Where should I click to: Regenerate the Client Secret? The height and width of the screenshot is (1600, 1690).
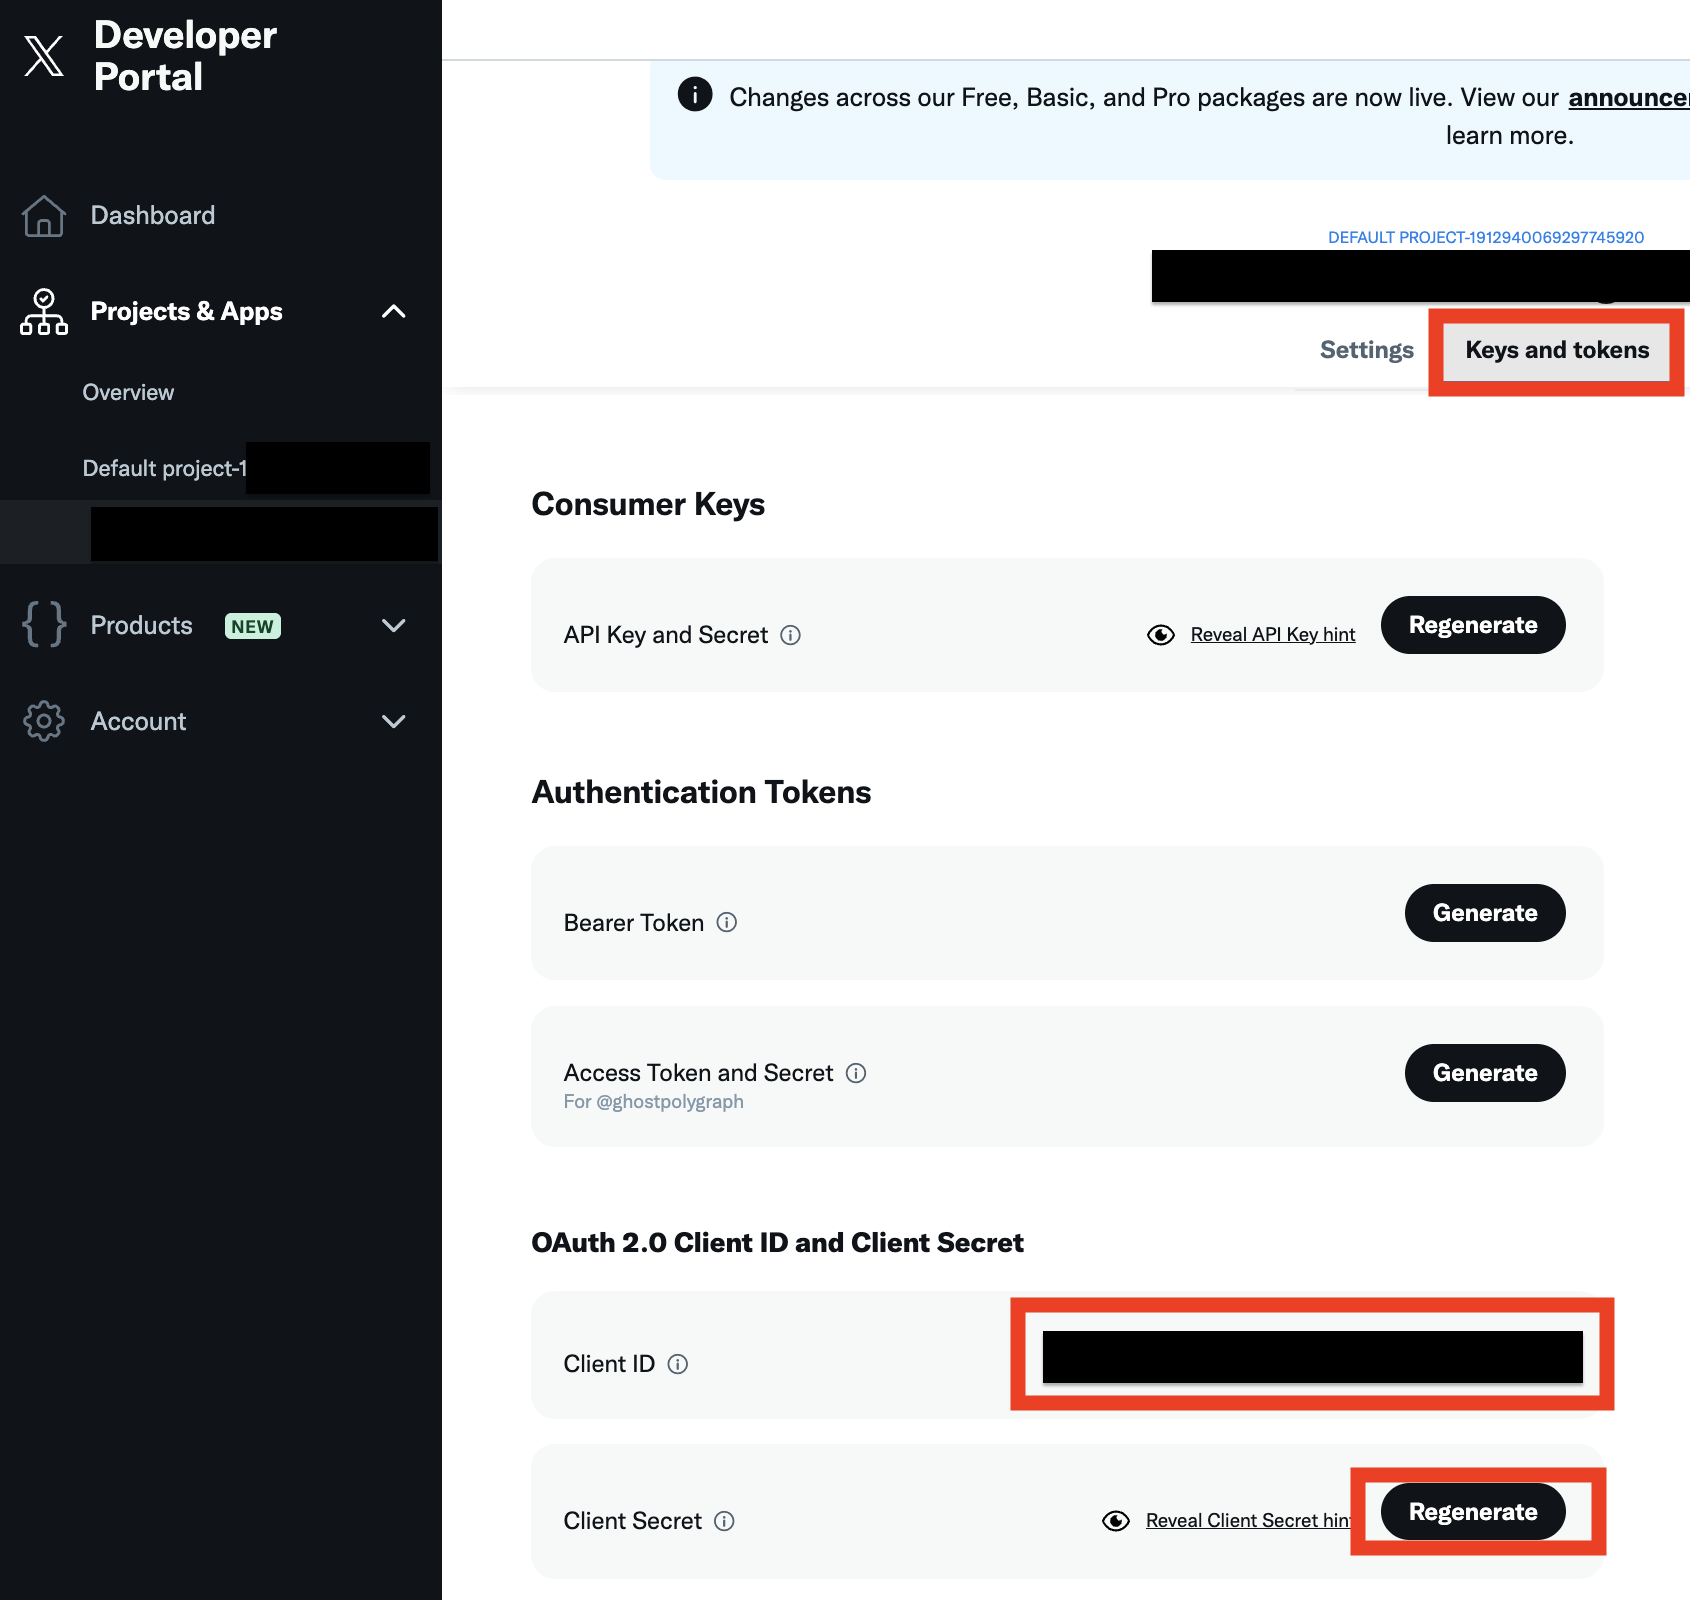click(x=1473, y=1512)
